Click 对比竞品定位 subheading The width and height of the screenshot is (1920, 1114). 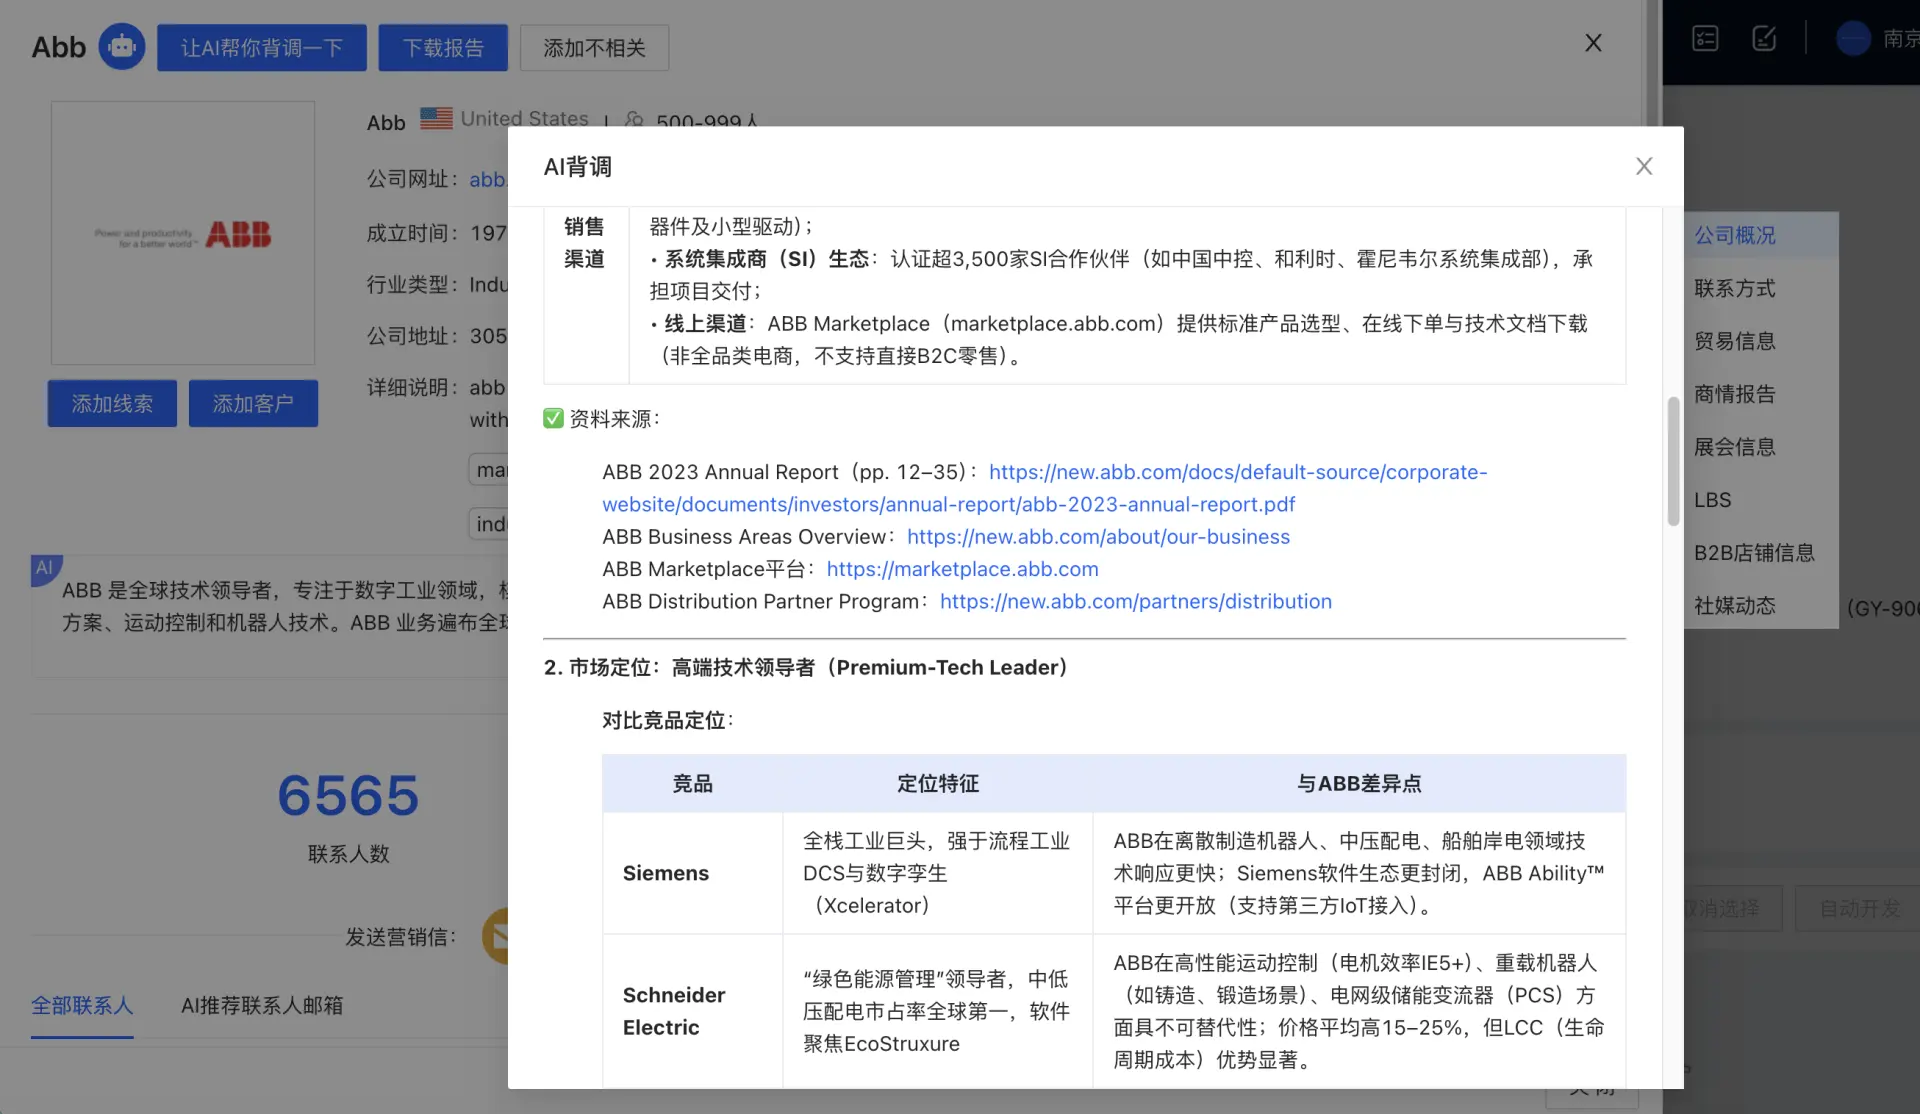click(x=667, y=720)
